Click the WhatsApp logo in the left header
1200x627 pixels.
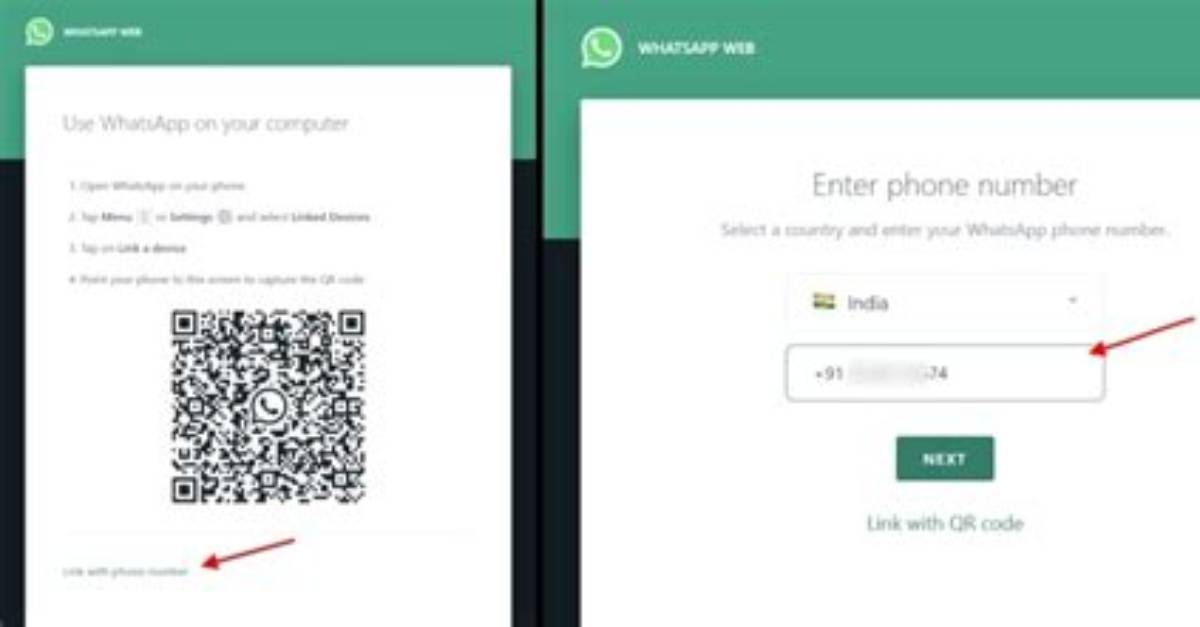click(39, 31)
